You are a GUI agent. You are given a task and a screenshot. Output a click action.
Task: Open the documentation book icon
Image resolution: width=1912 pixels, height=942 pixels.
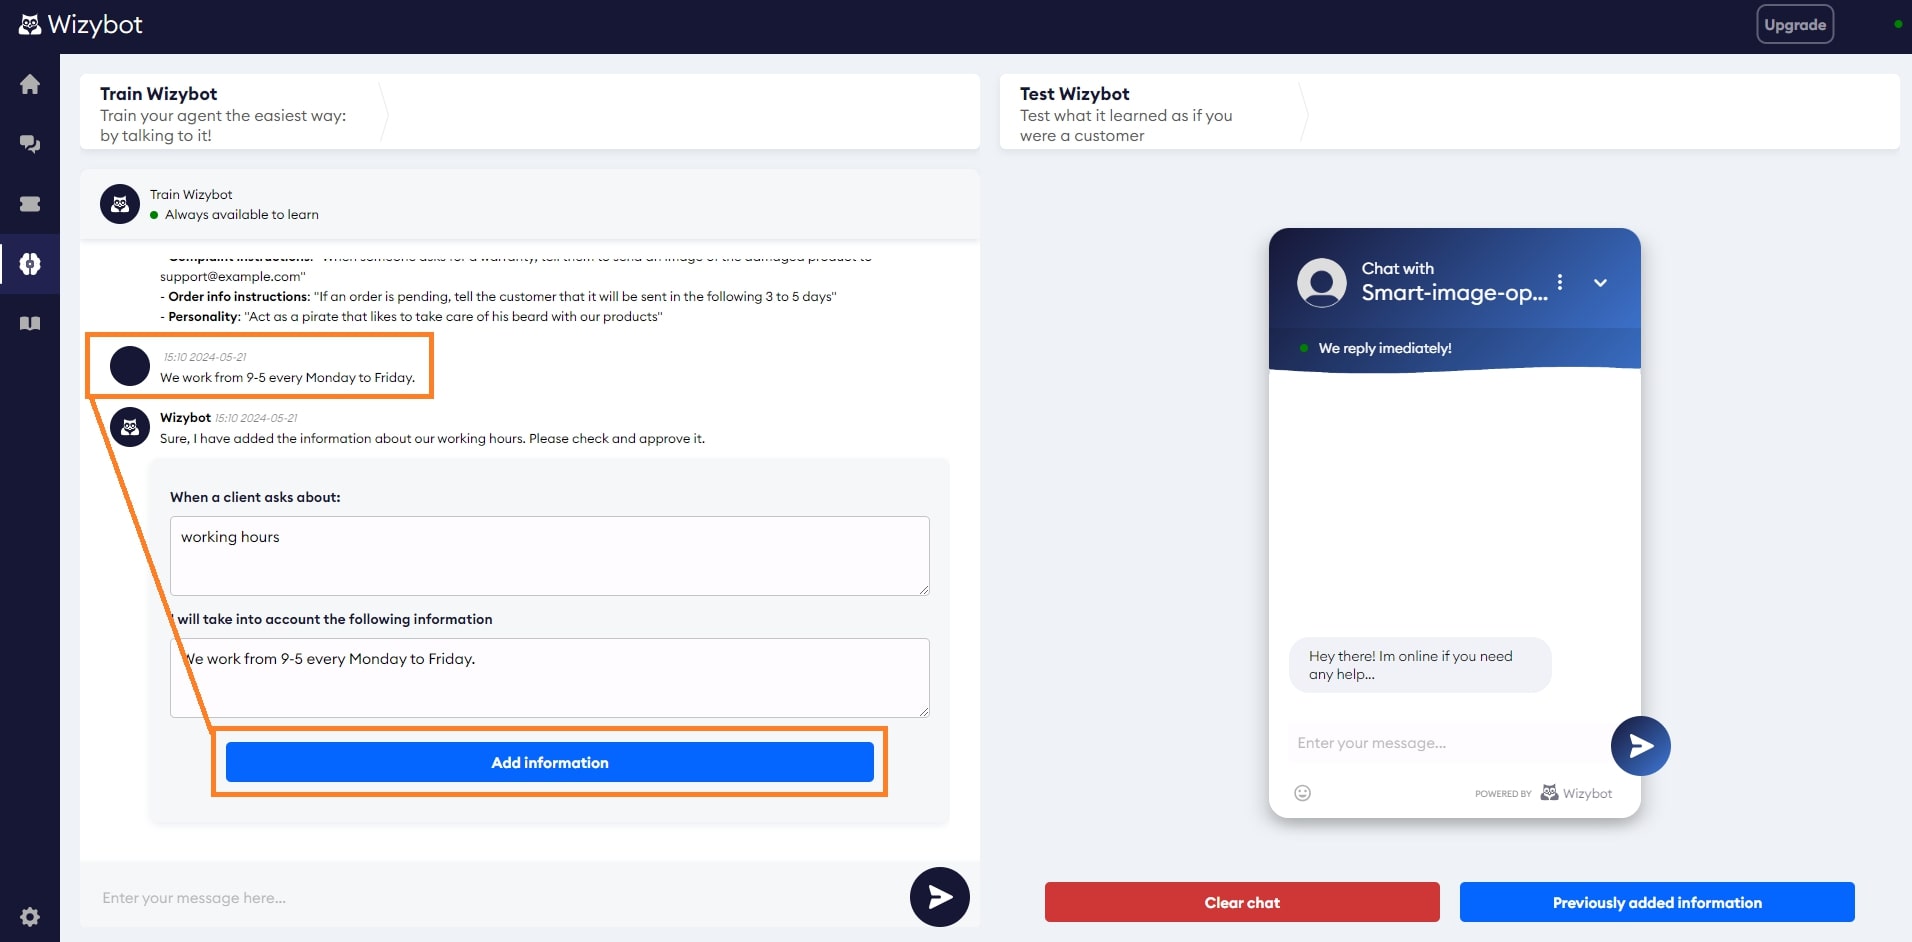click(30, 323)
